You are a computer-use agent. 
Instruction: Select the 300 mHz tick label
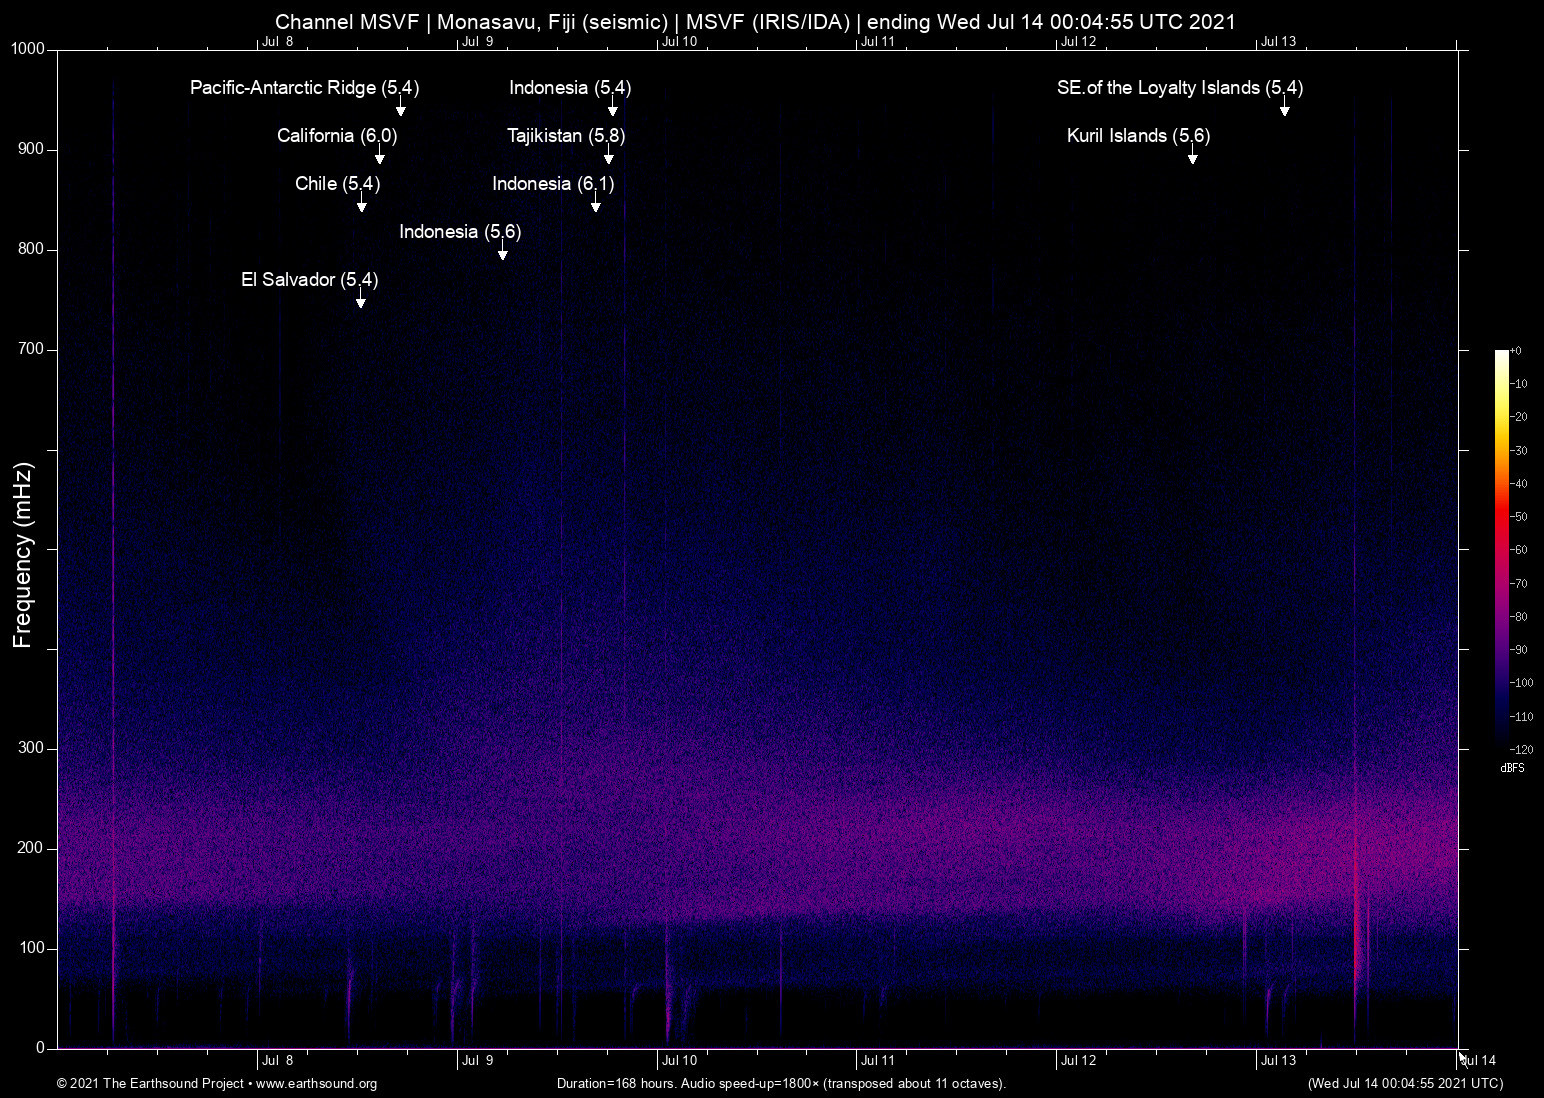(31, 748)
